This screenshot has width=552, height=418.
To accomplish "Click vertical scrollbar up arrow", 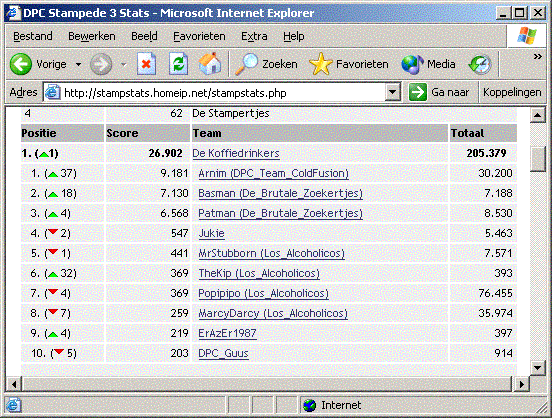I will 538,115.
